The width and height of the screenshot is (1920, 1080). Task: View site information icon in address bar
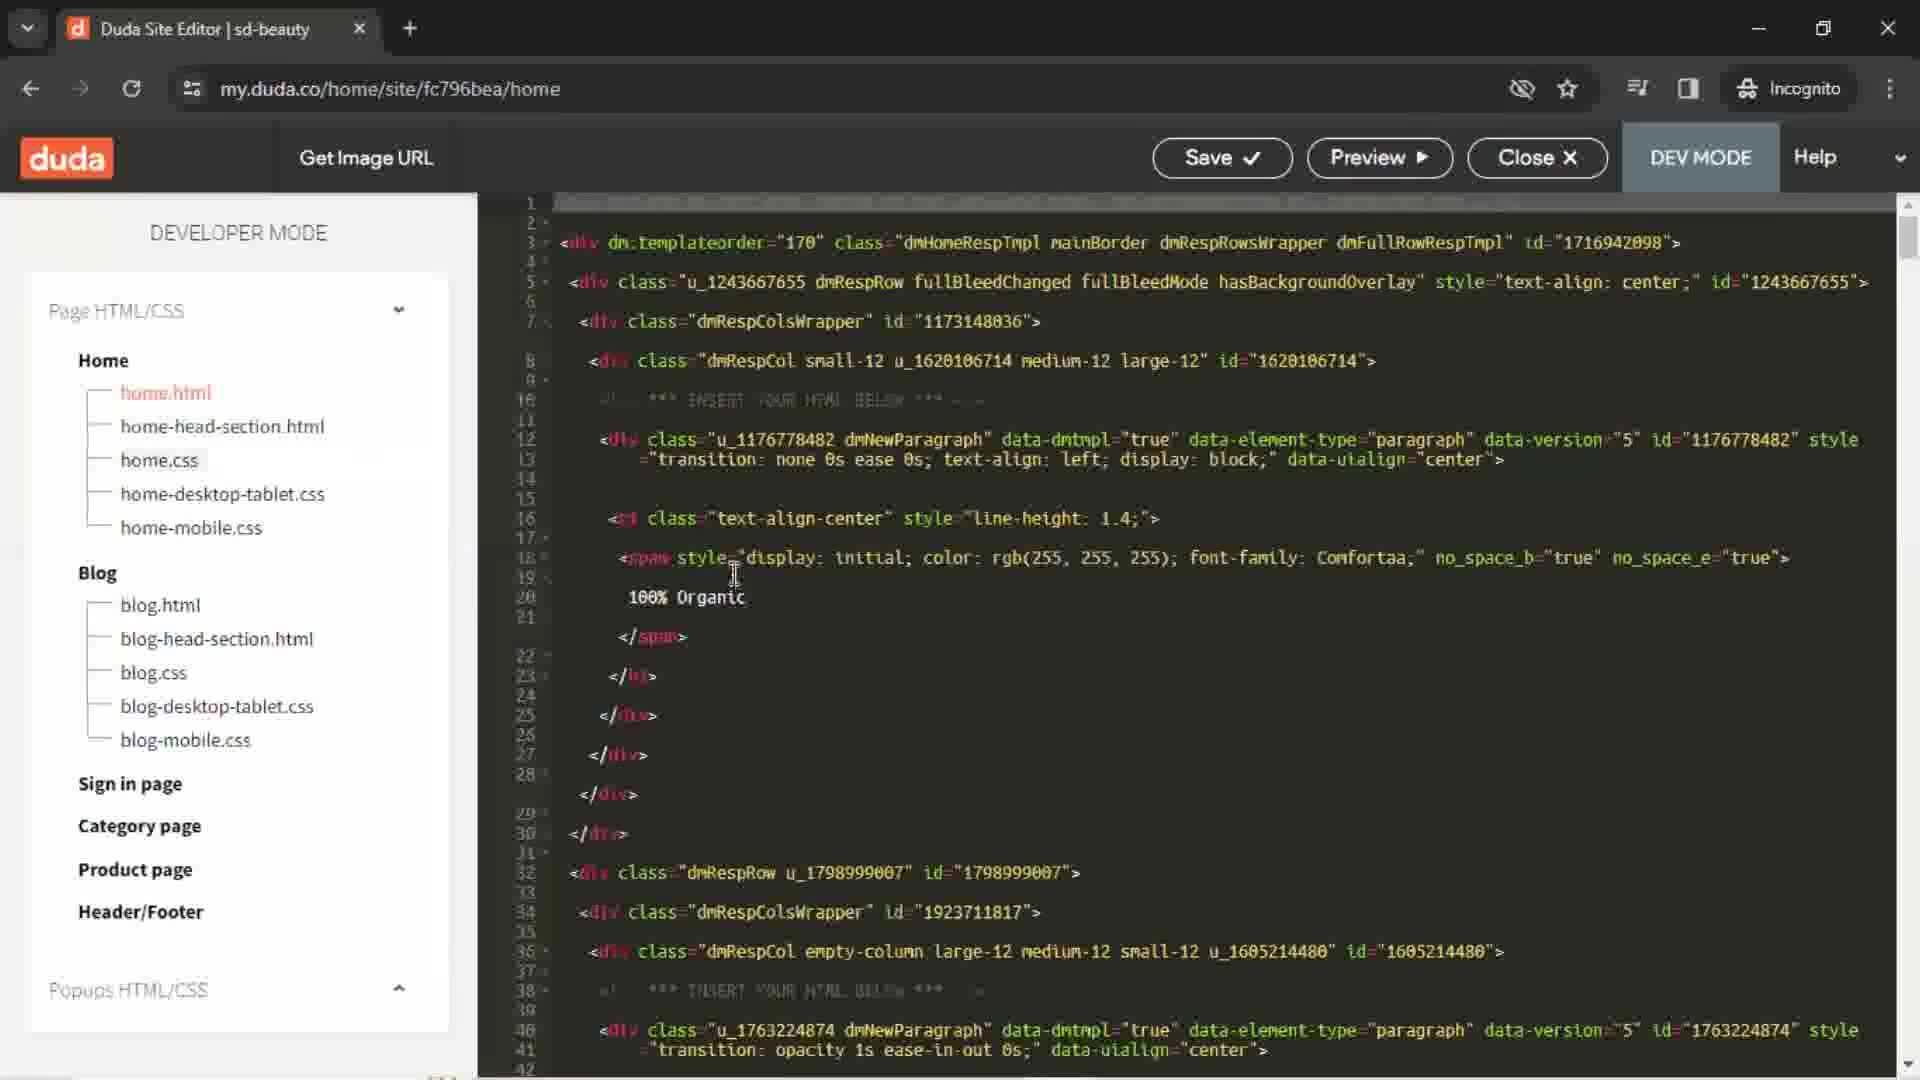(192, 89)
